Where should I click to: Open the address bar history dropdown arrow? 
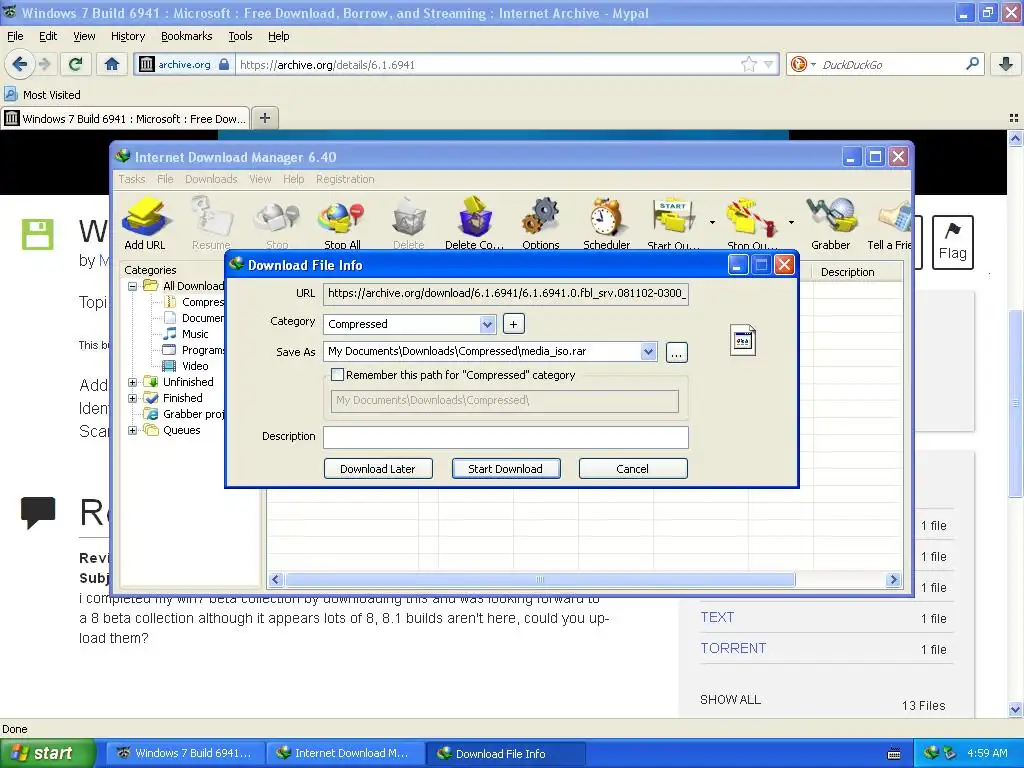pyautogui.click(x=769, y=64)
